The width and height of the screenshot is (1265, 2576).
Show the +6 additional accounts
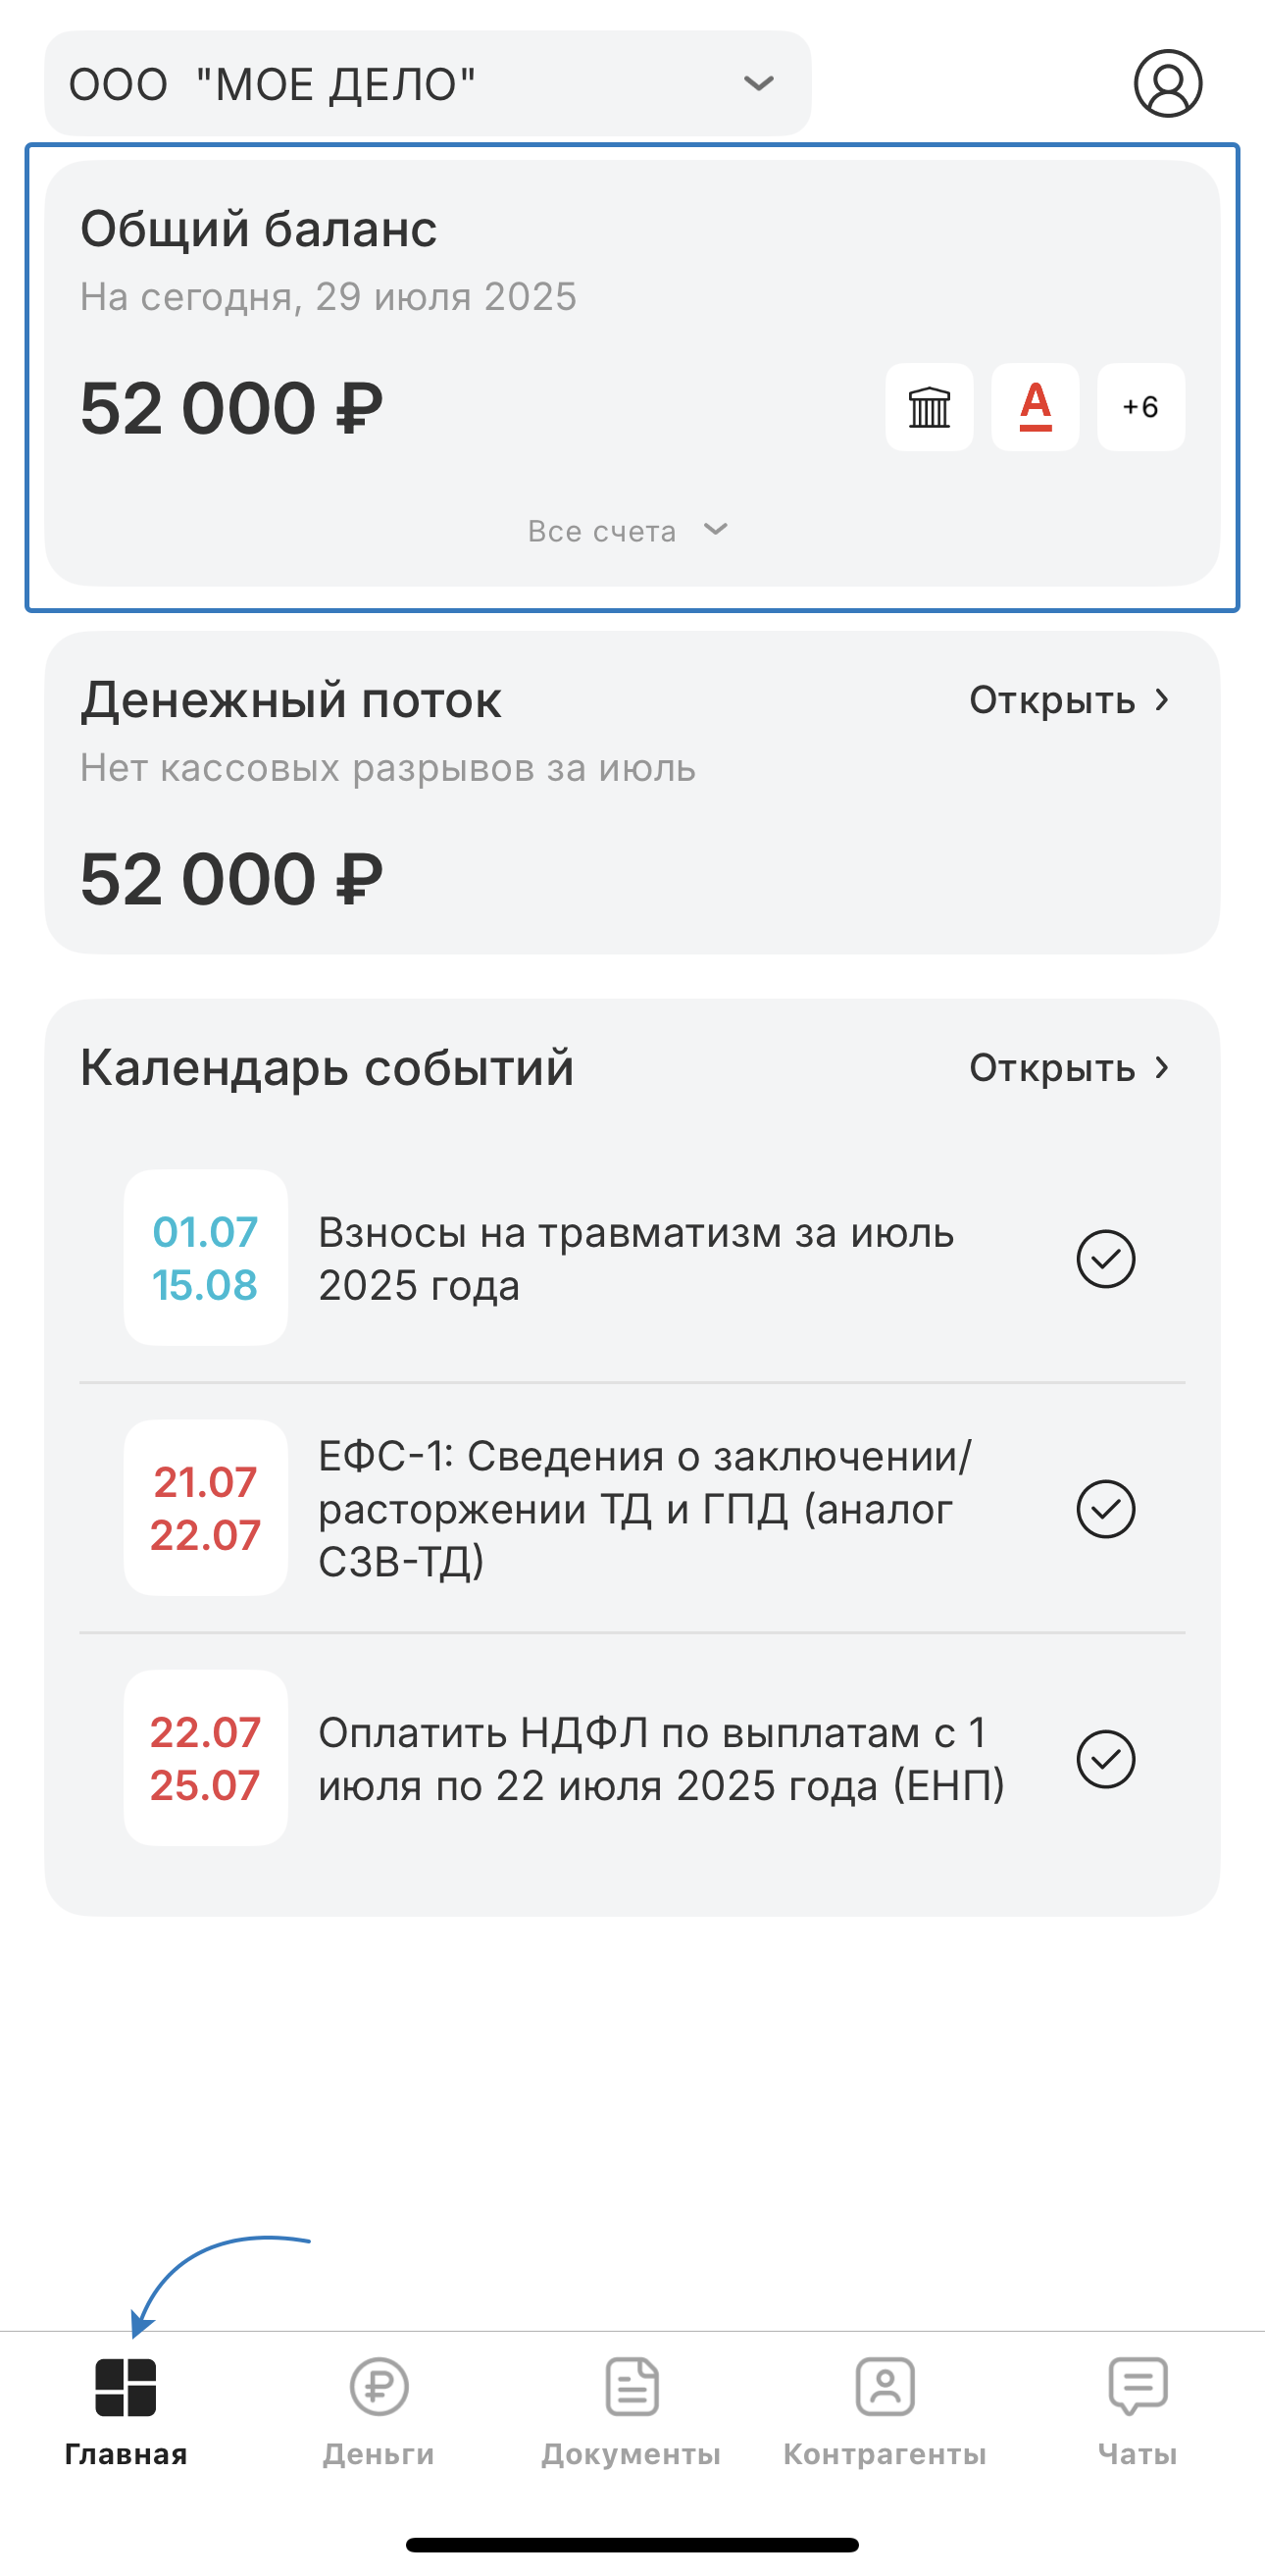pyautogui.click(x=1141, y=407)
